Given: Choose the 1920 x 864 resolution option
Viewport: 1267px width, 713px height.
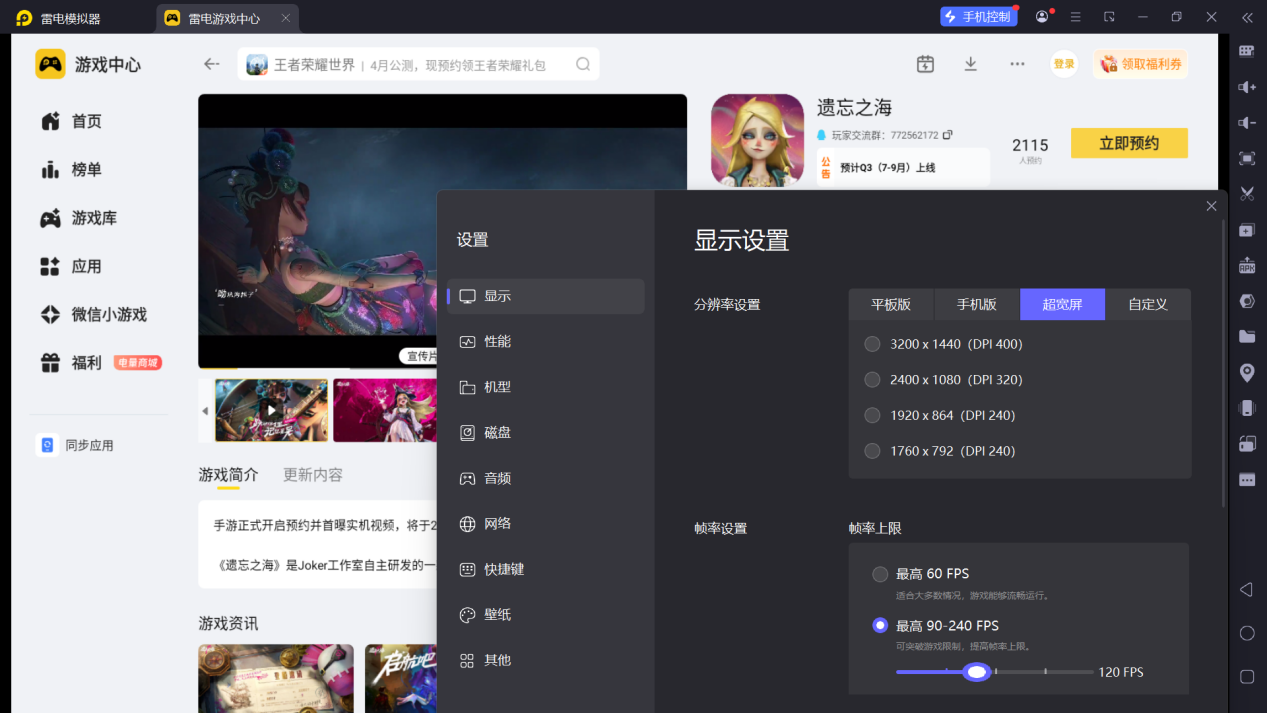Looking at the screenshot, I should pos(872,415).
